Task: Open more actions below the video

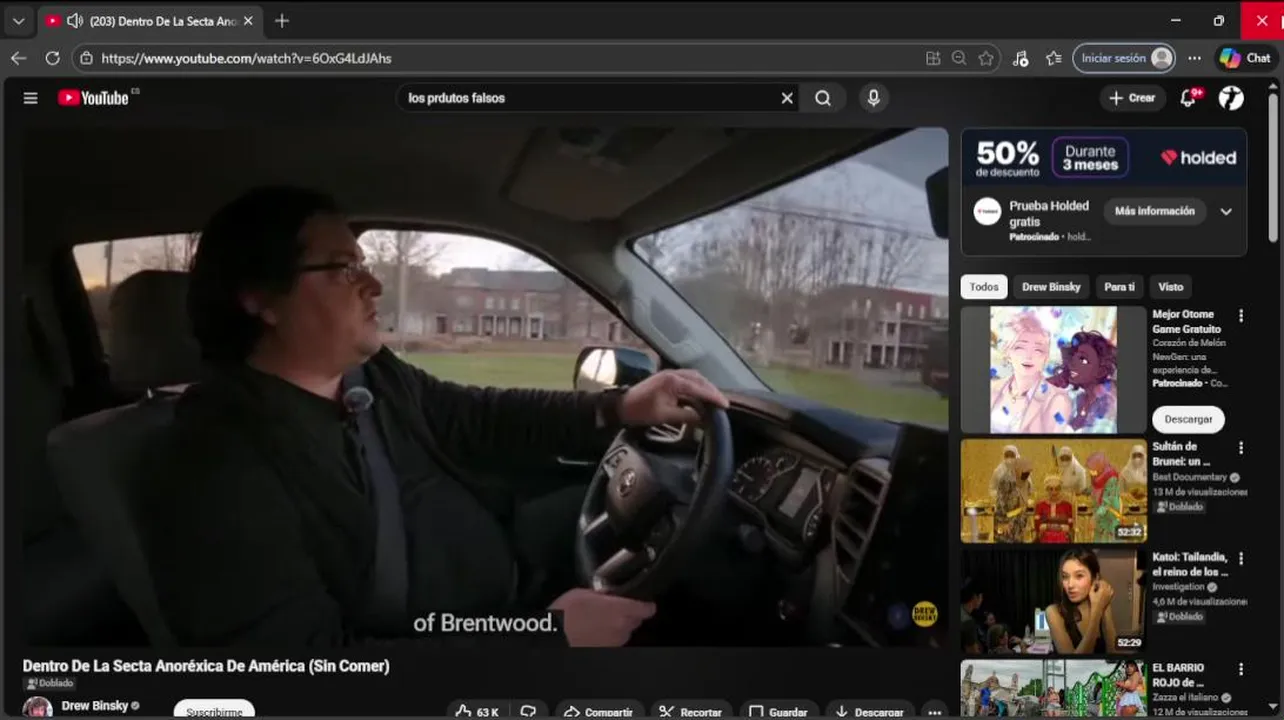Action: 935,712
